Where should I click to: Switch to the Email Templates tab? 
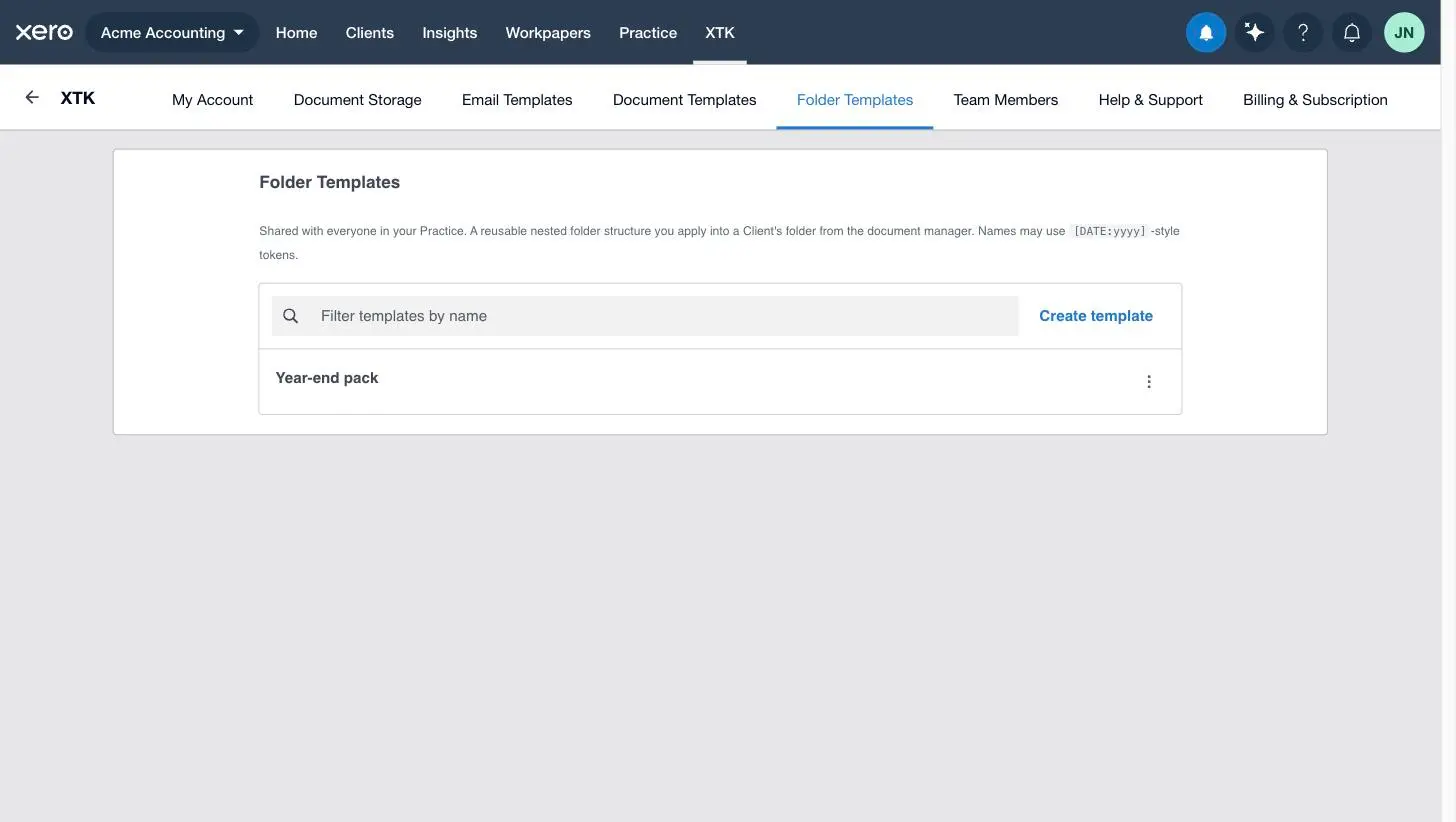pos(517,100)
